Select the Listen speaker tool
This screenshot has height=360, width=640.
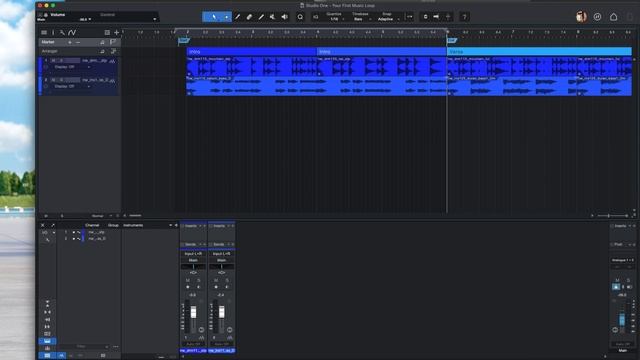click(284, 17)
